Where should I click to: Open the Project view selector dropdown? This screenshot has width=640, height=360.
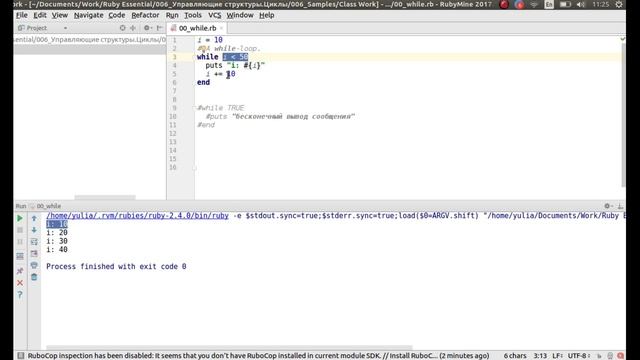click(x=42, y=28)
